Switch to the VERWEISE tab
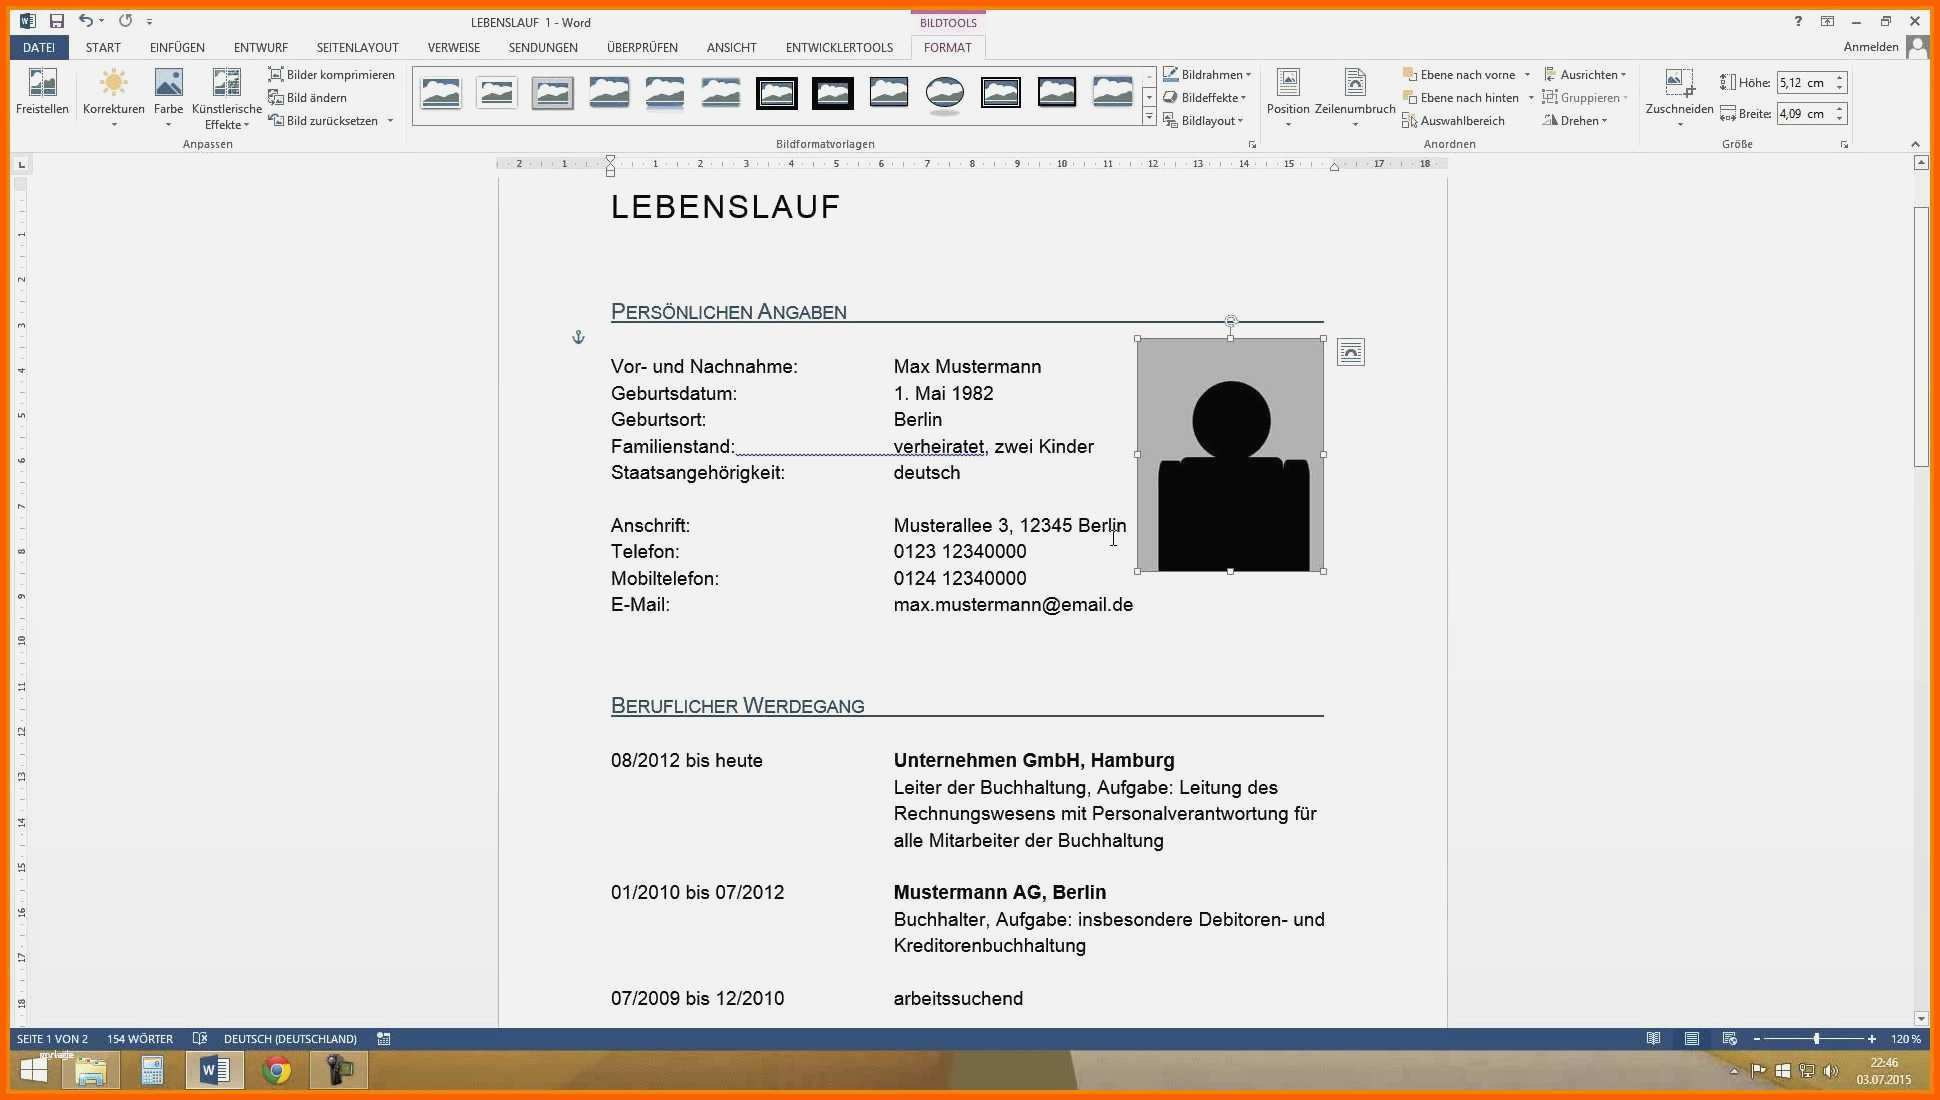 [x=453, y=47]
